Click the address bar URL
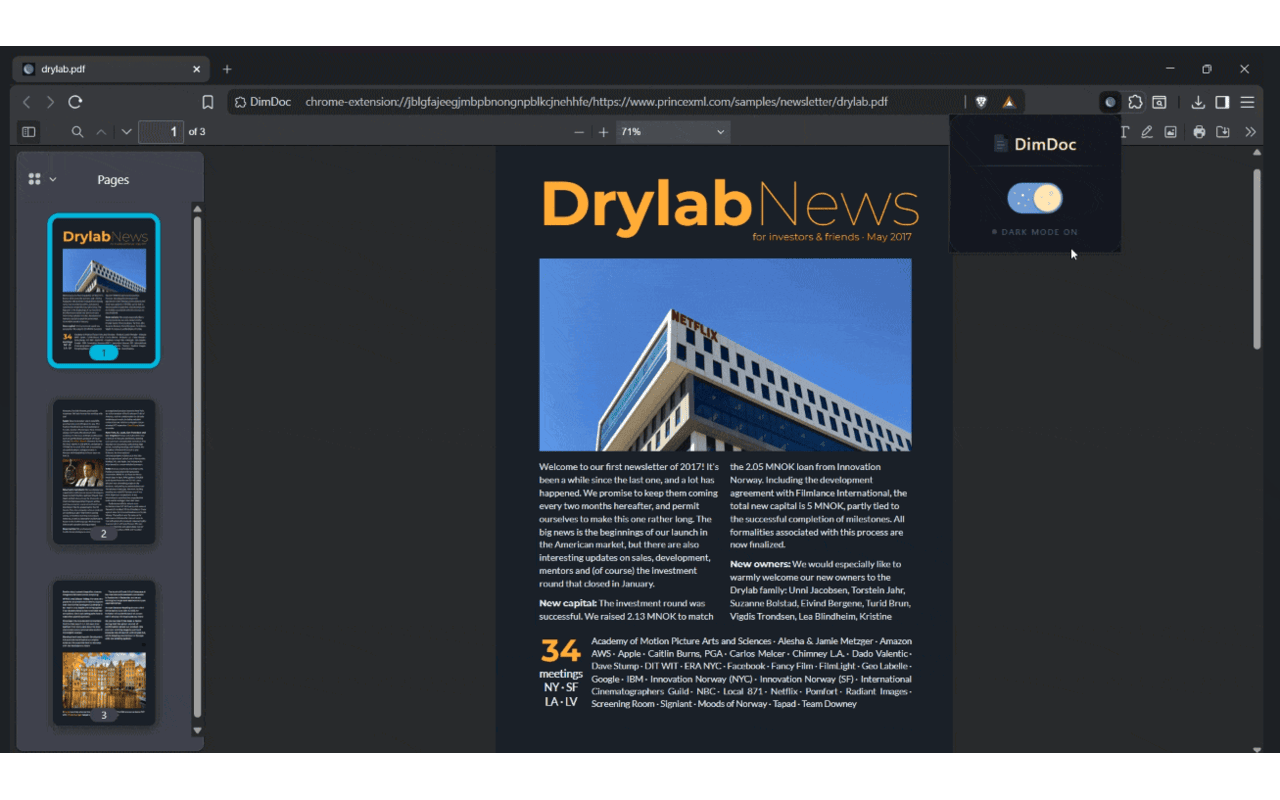Screen dimensions: 1280x800 (596, 102)
